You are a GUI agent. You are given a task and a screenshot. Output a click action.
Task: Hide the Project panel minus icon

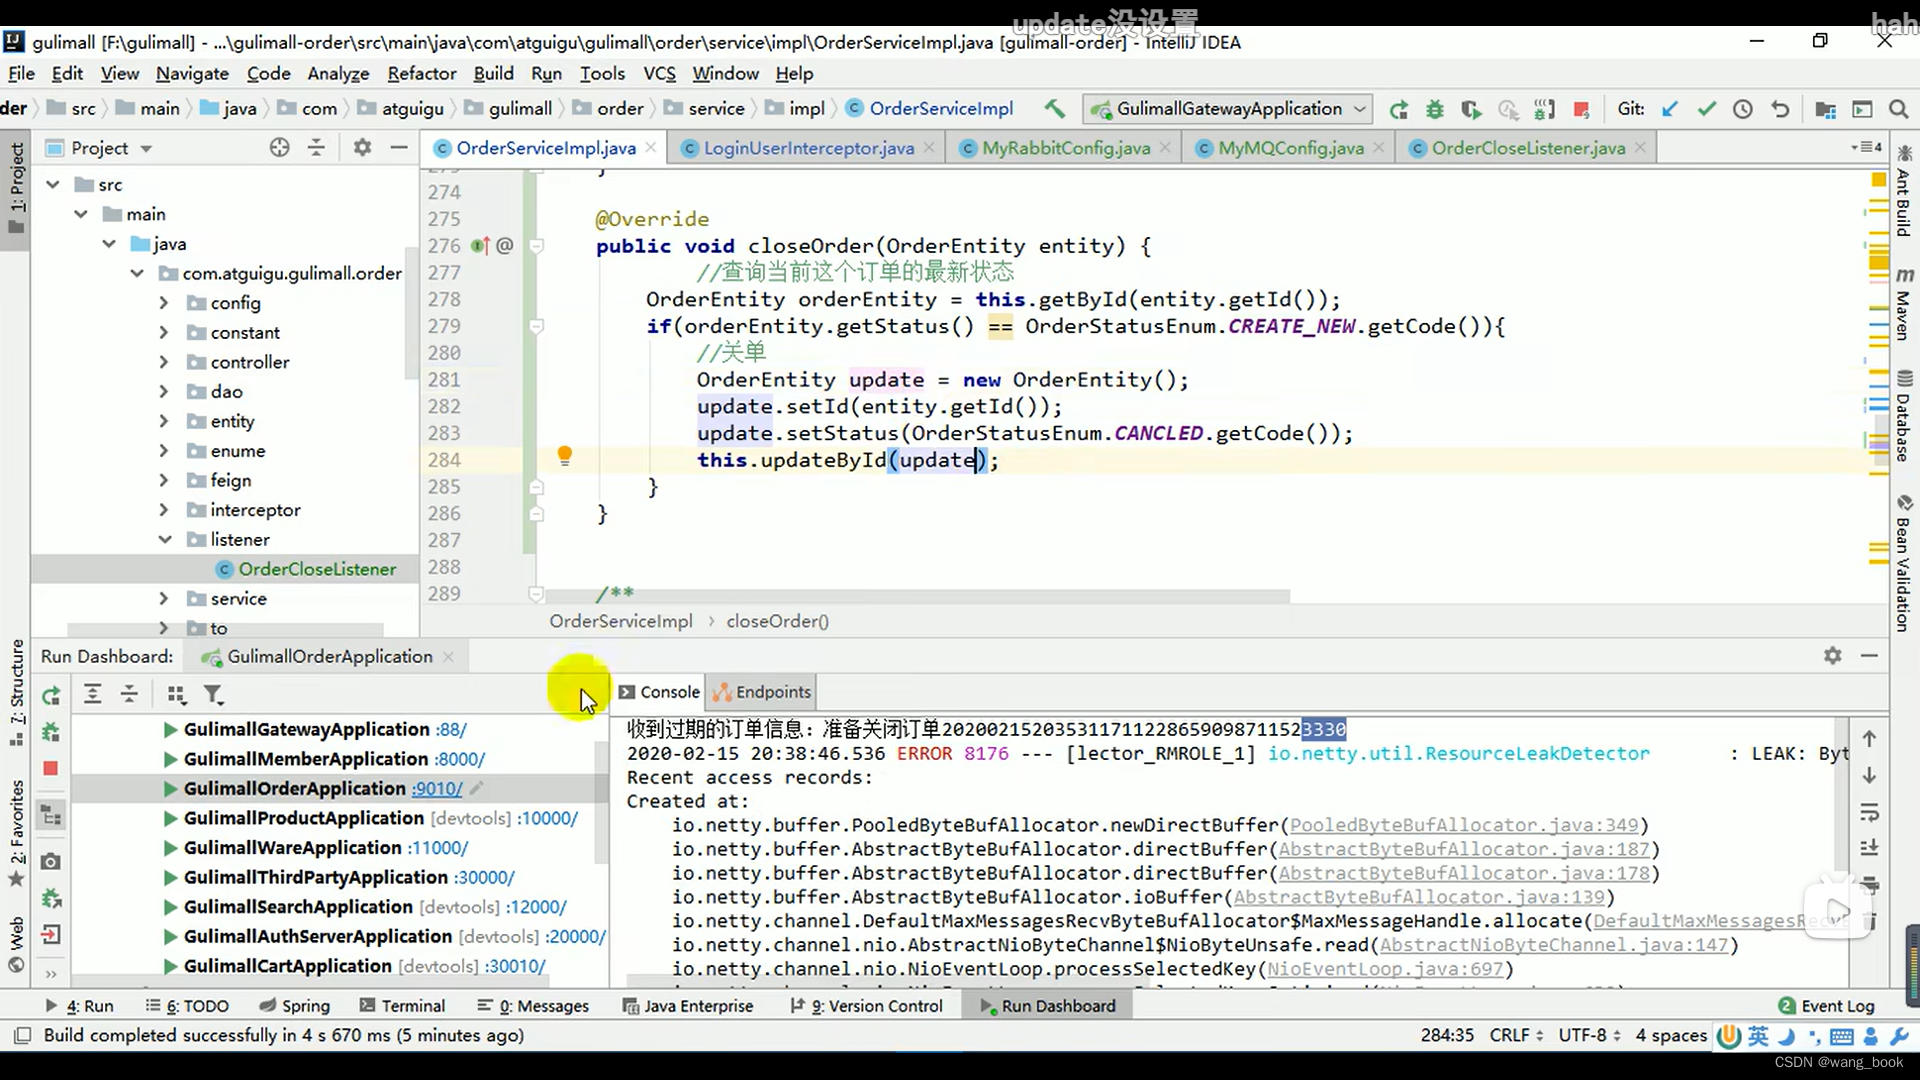399,148
